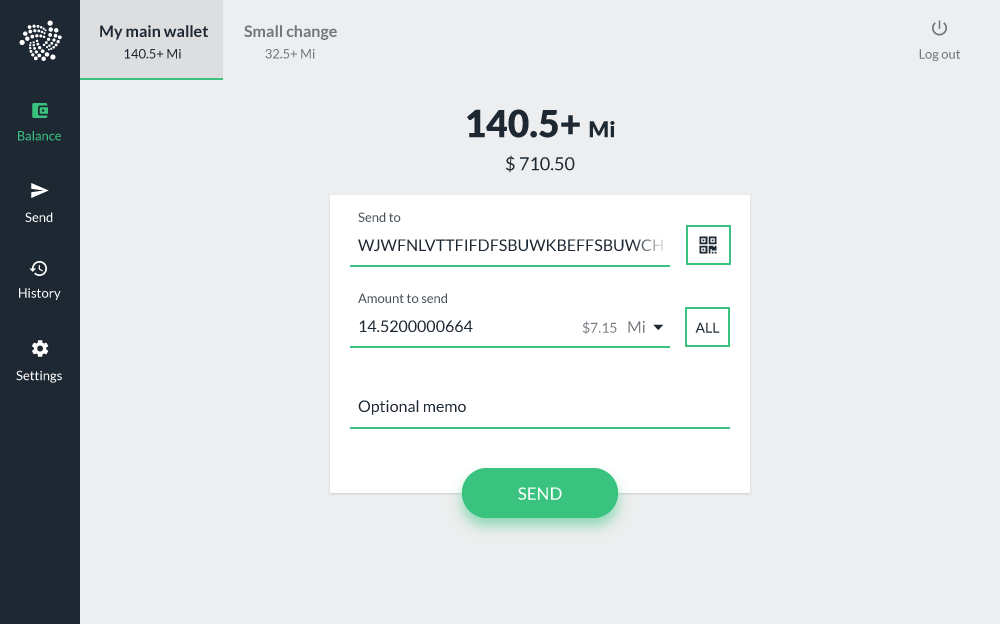Click the Log out power icon
Viewport: 1000px width, 624px height.
[x=939, y=28]
